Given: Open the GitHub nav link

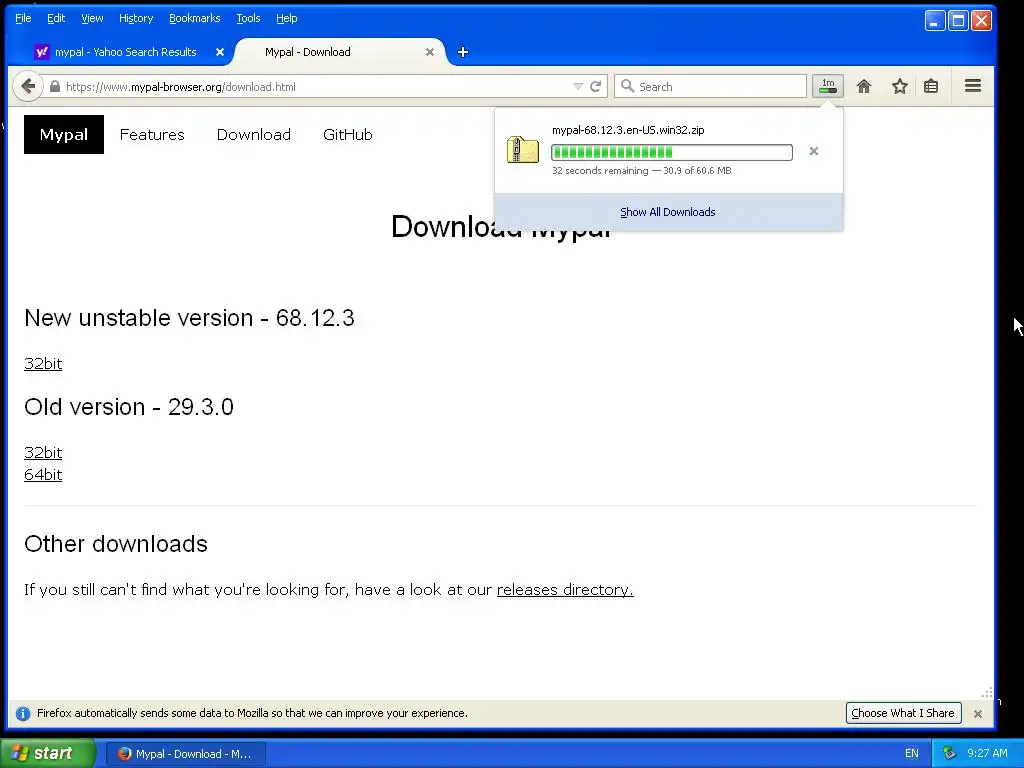Looking at the screenshot, I should click(x=348, y=135).
